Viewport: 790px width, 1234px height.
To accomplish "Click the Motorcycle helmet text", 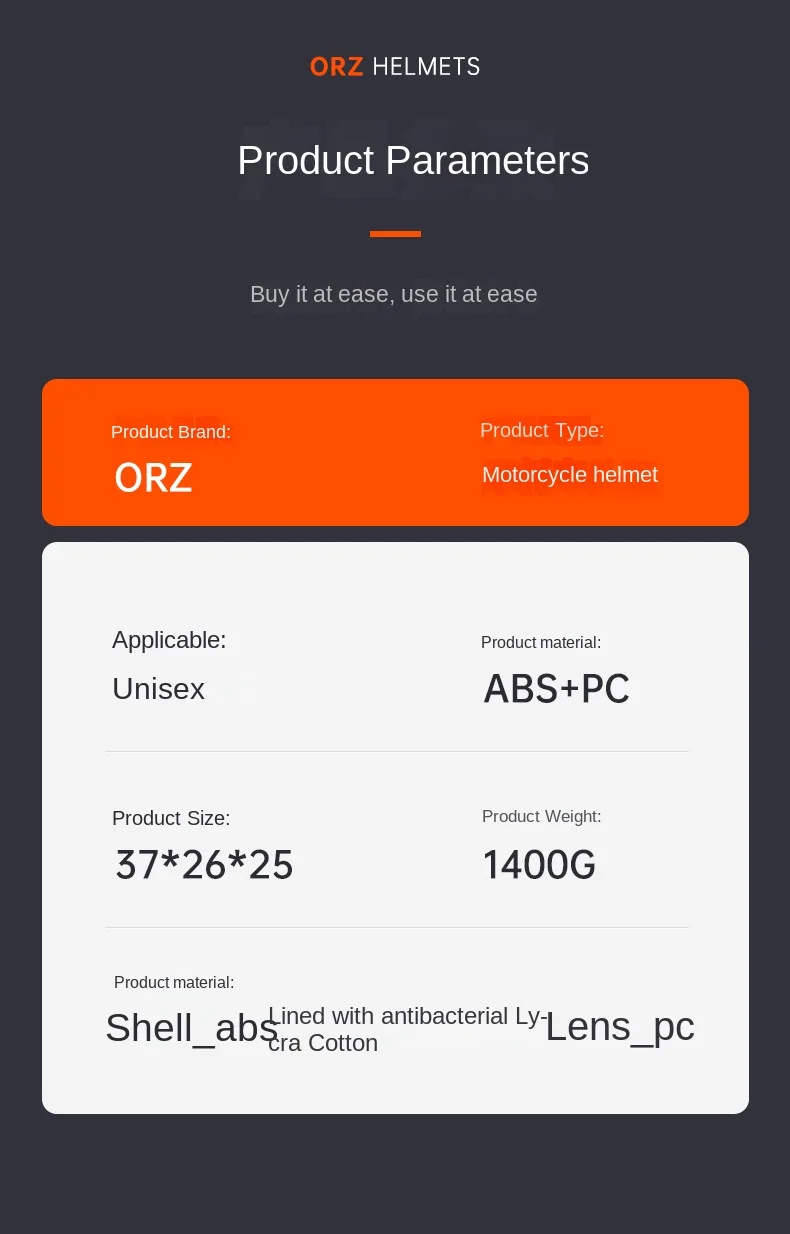I will [570, 475].
